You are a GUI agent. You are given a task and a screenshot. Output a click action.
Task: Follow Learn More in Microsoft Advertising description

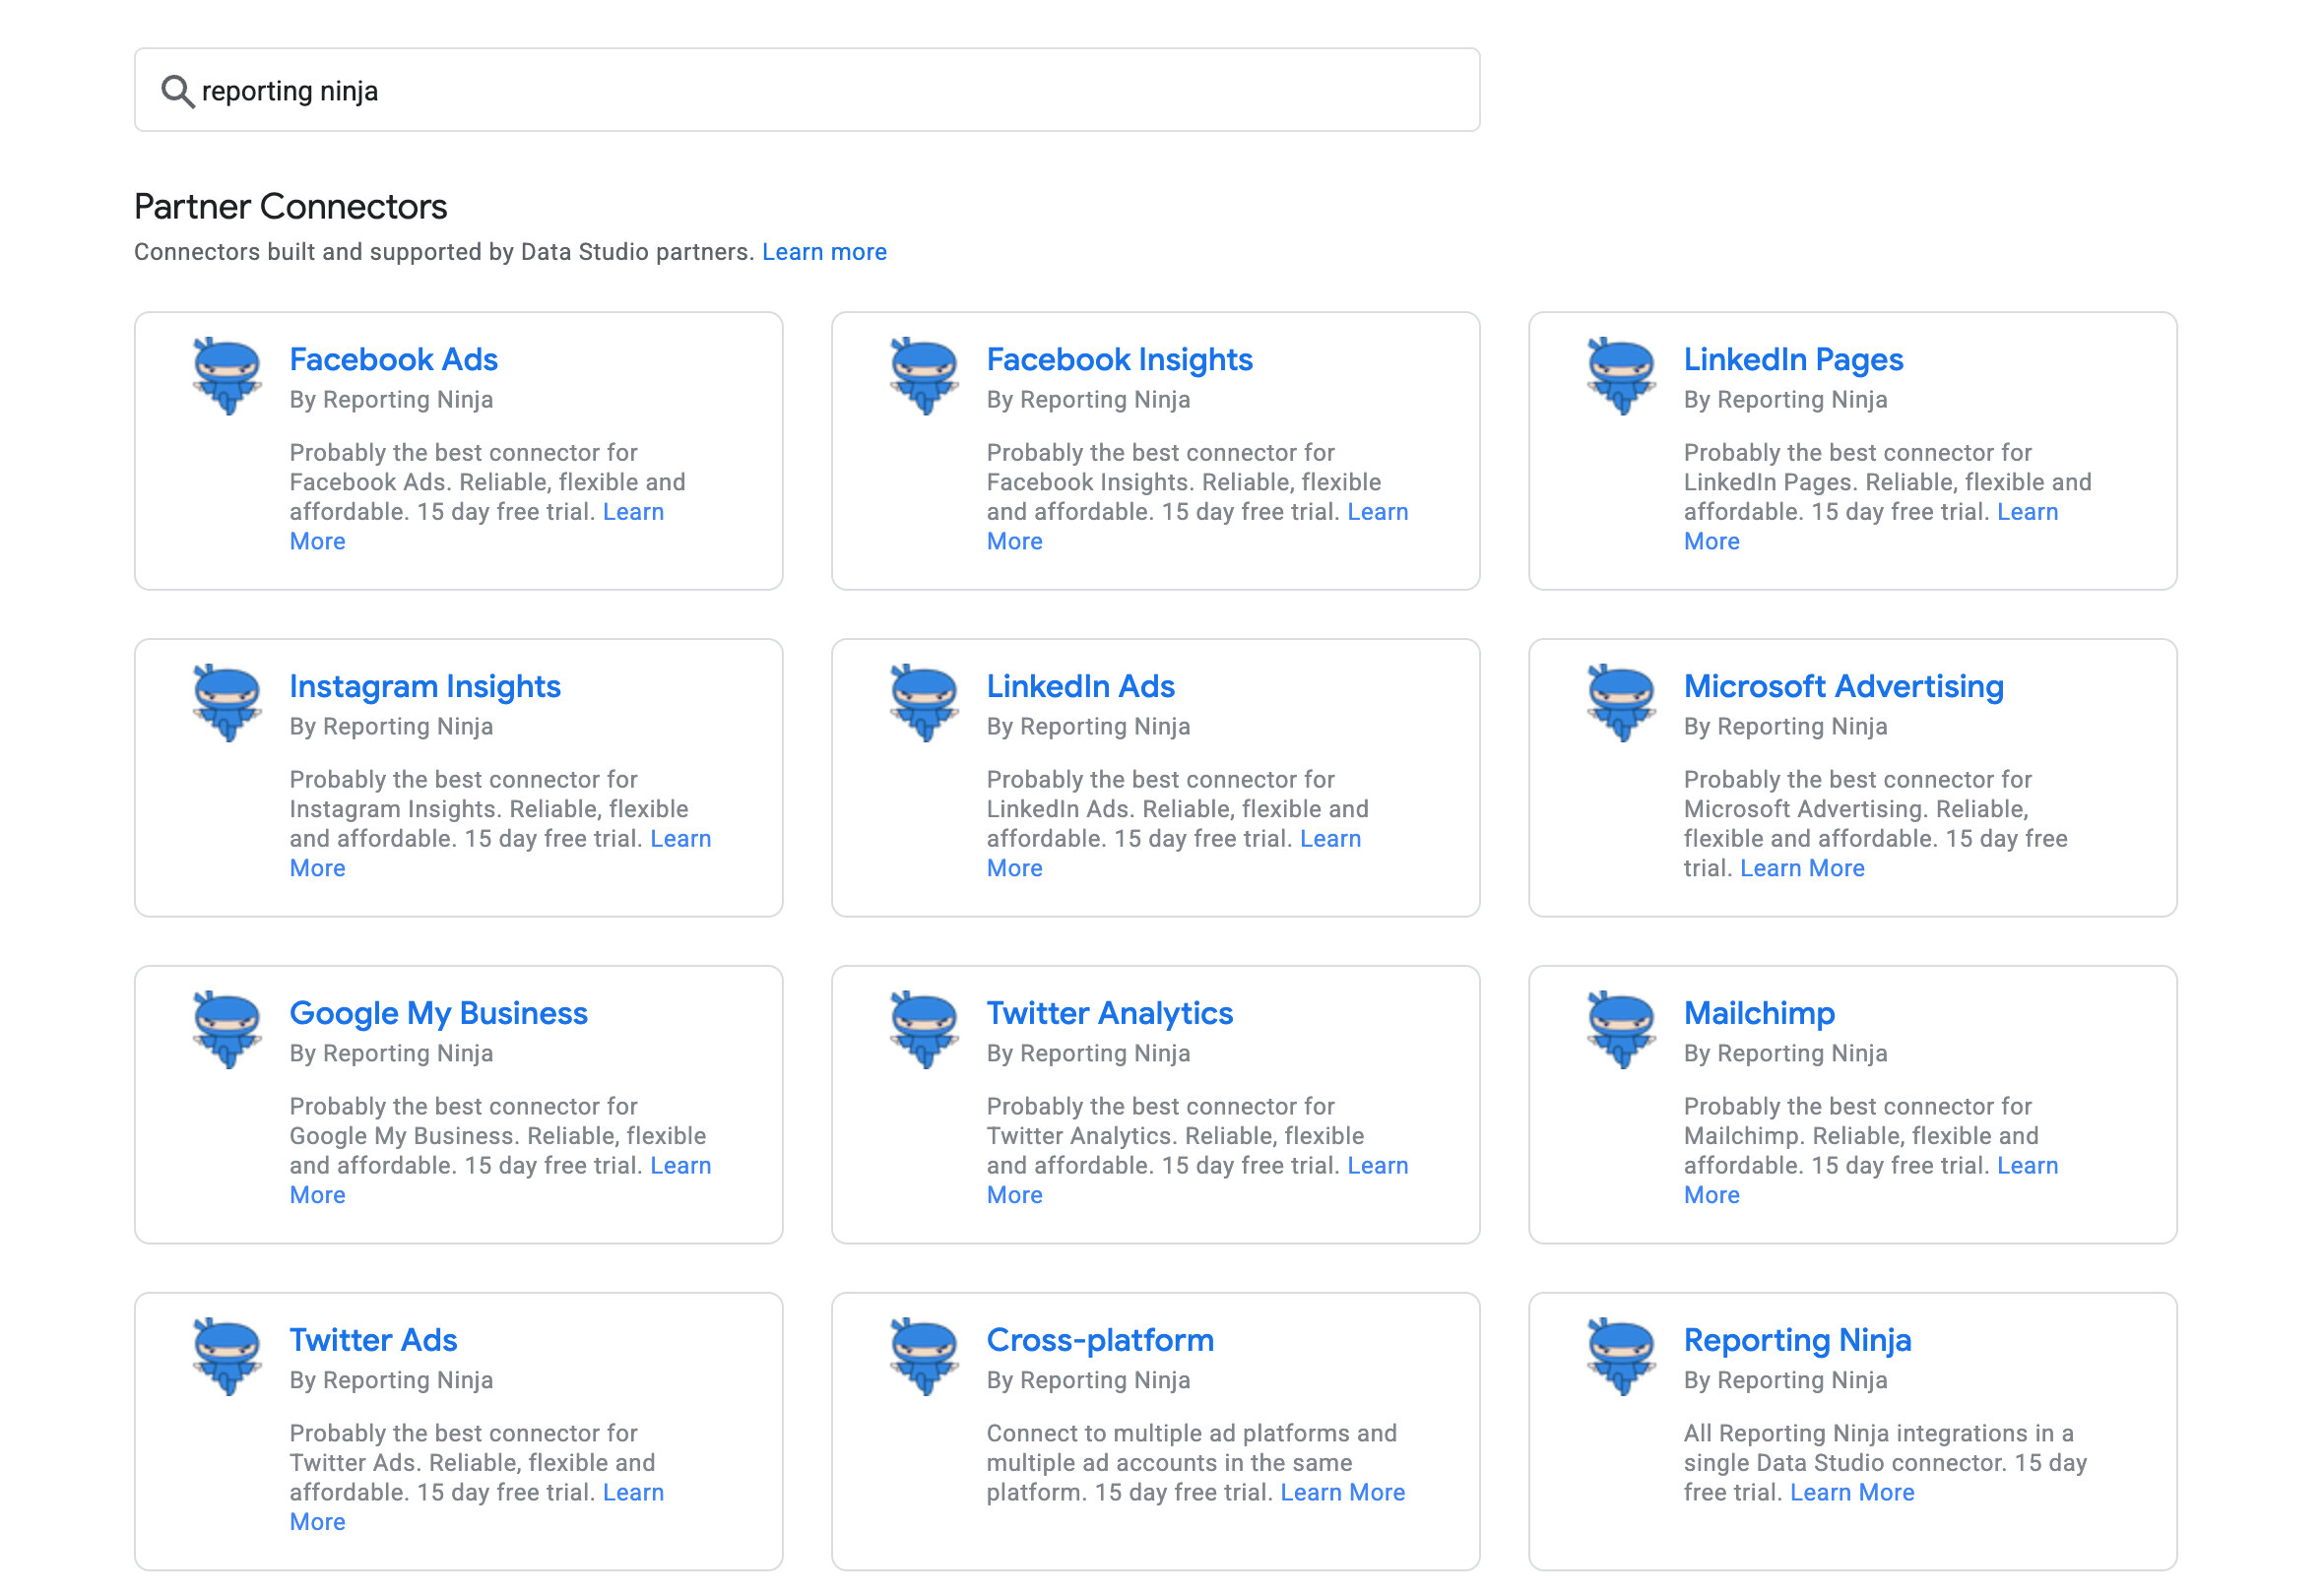pyautogui.click(x=1802, y=868)
